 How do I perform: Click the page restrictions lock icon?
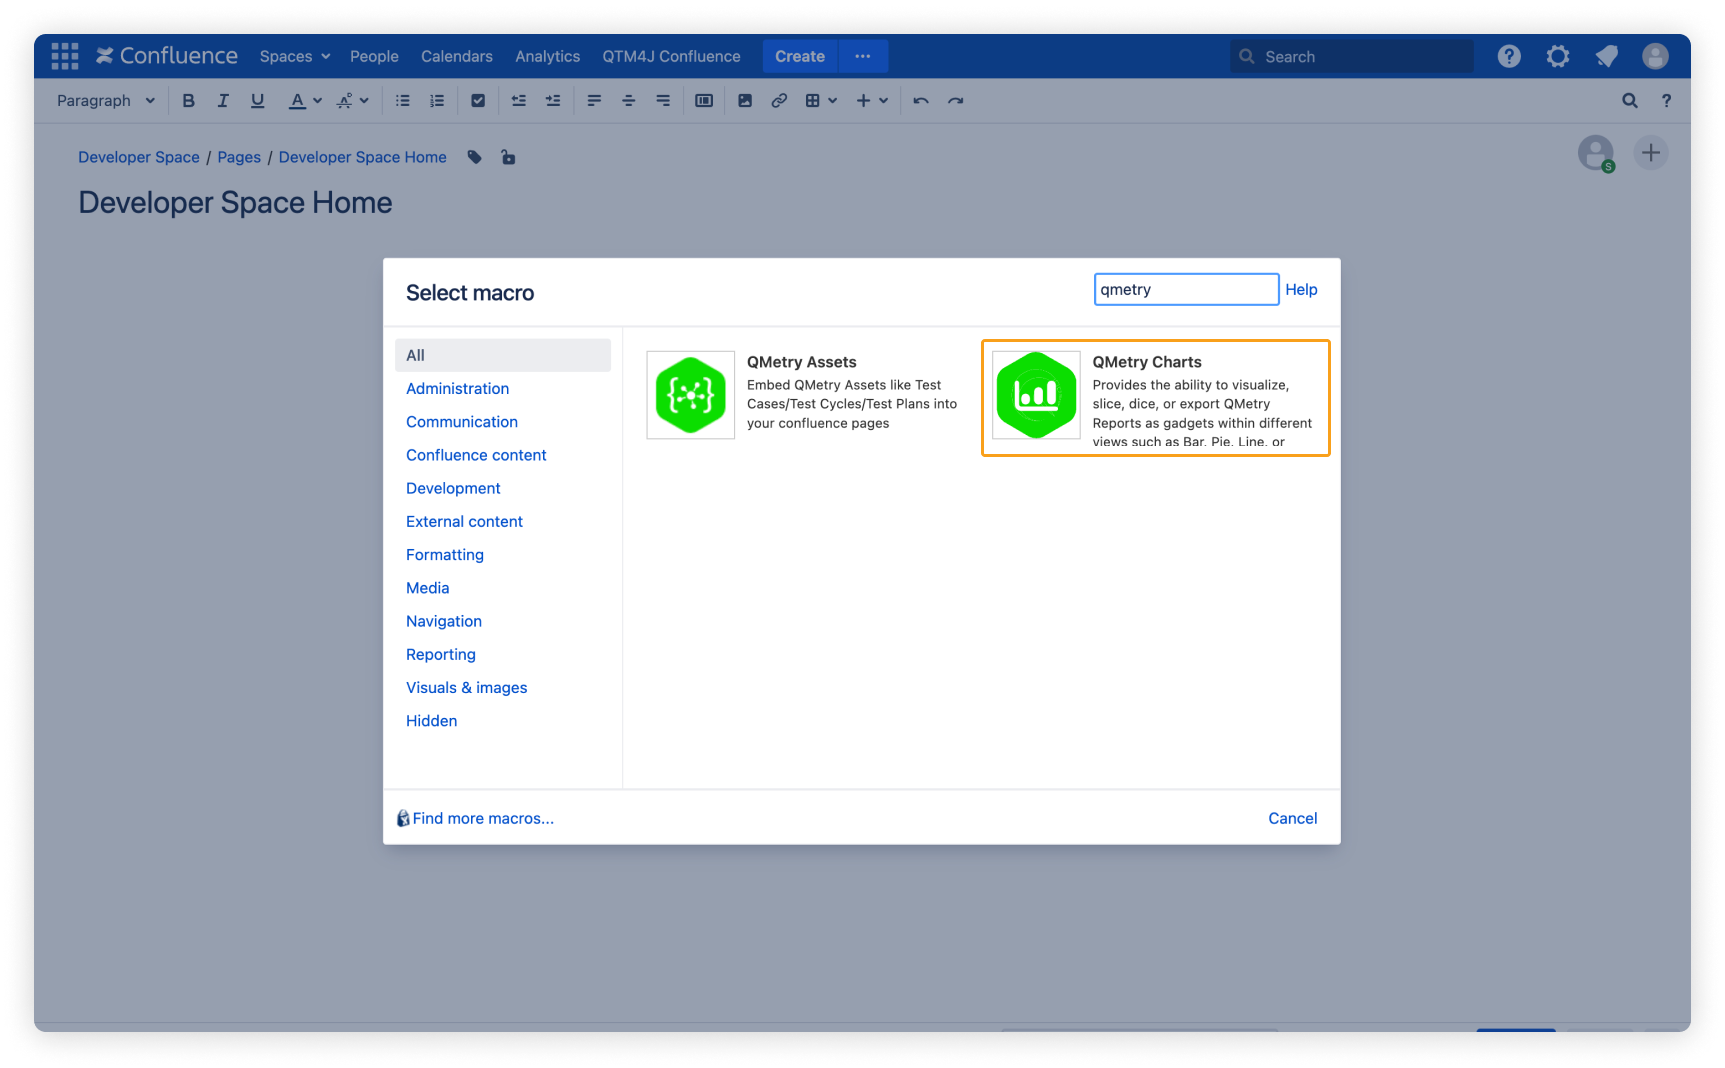tap(508, 157)
